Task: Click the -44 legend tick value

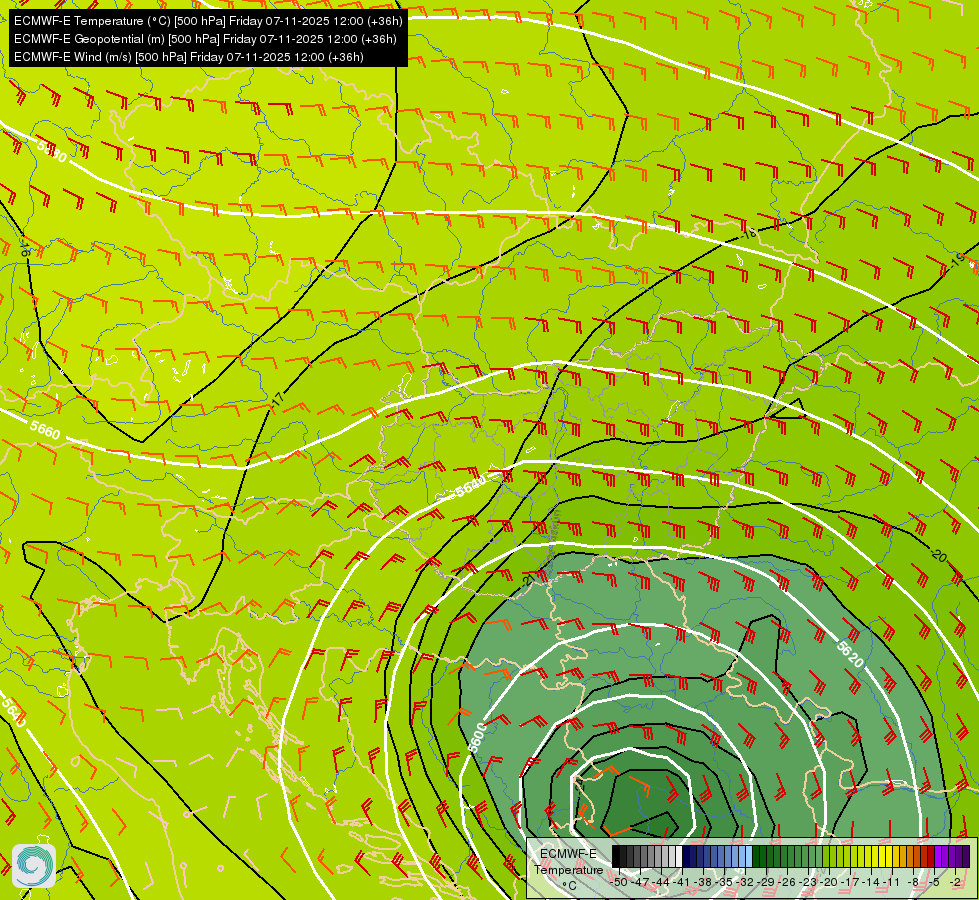Action: (661, 882)
